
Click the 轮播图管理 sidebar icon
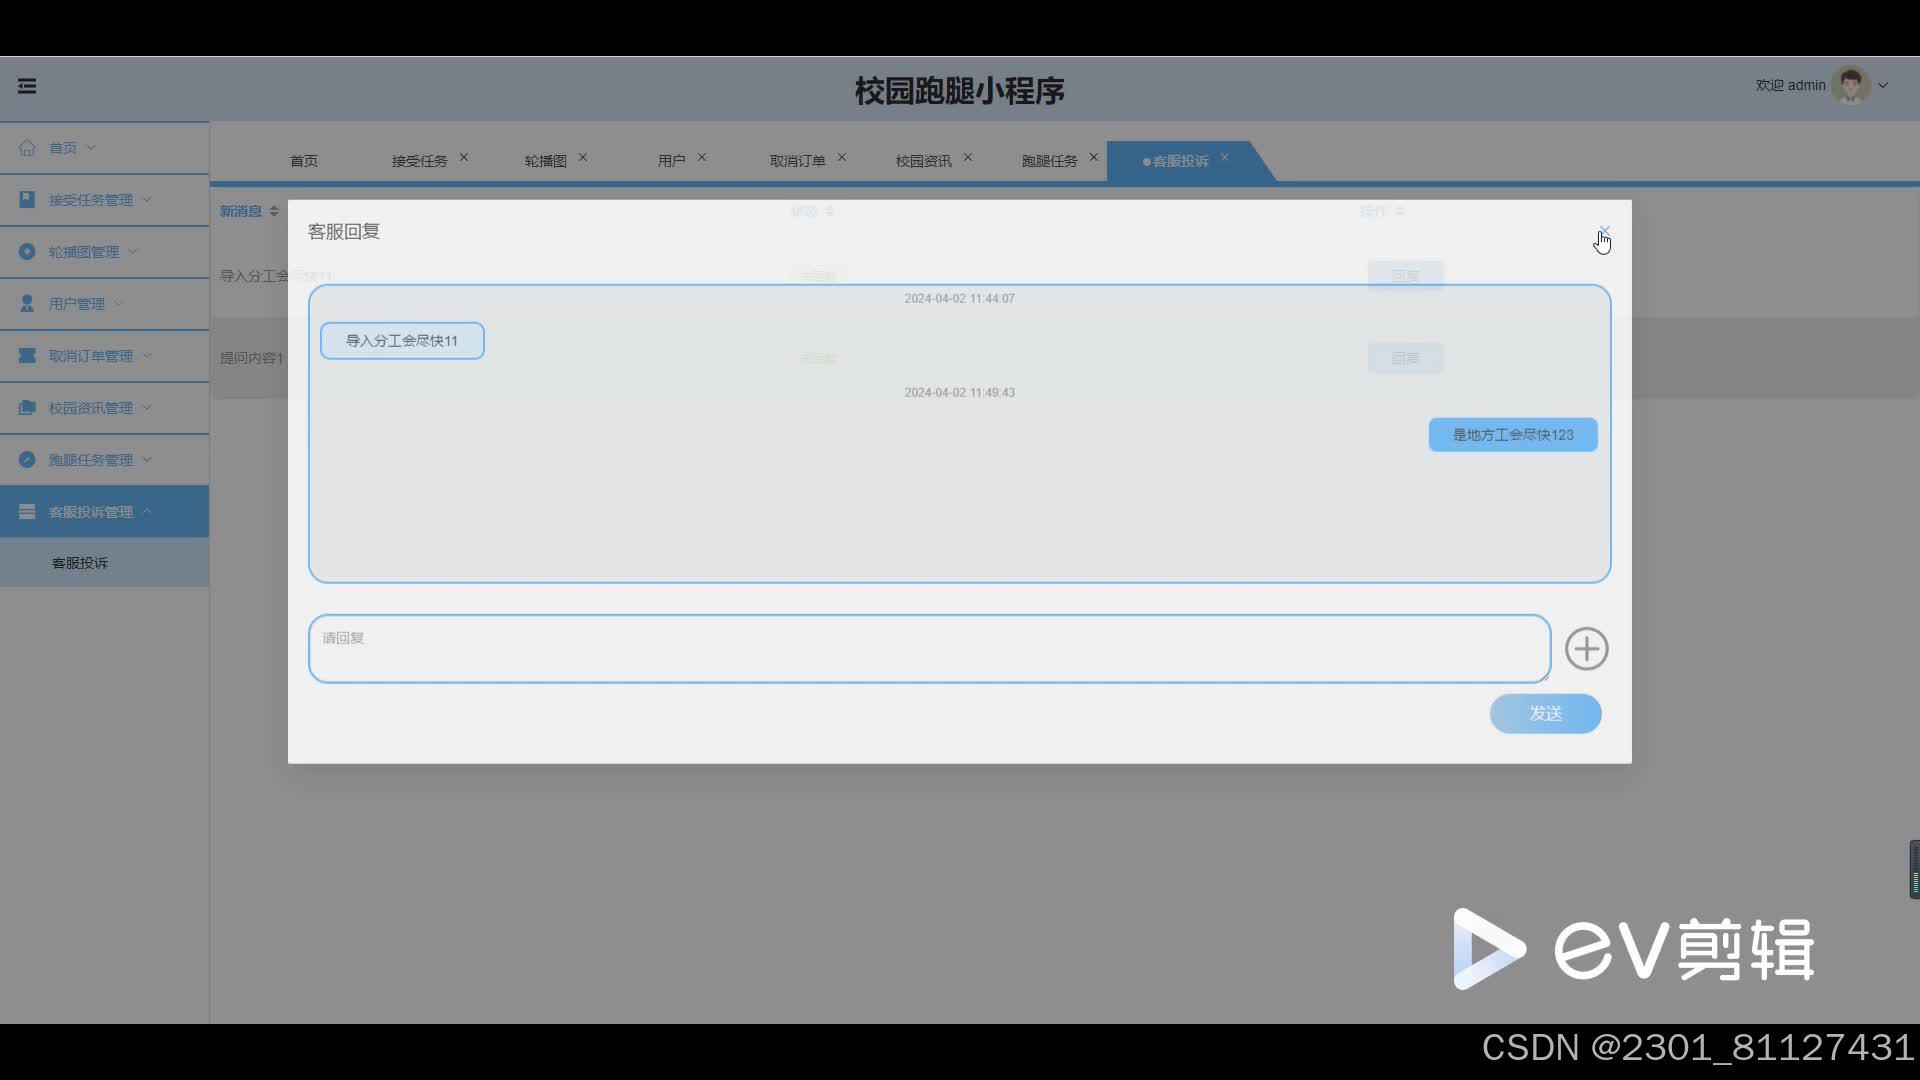27,252
